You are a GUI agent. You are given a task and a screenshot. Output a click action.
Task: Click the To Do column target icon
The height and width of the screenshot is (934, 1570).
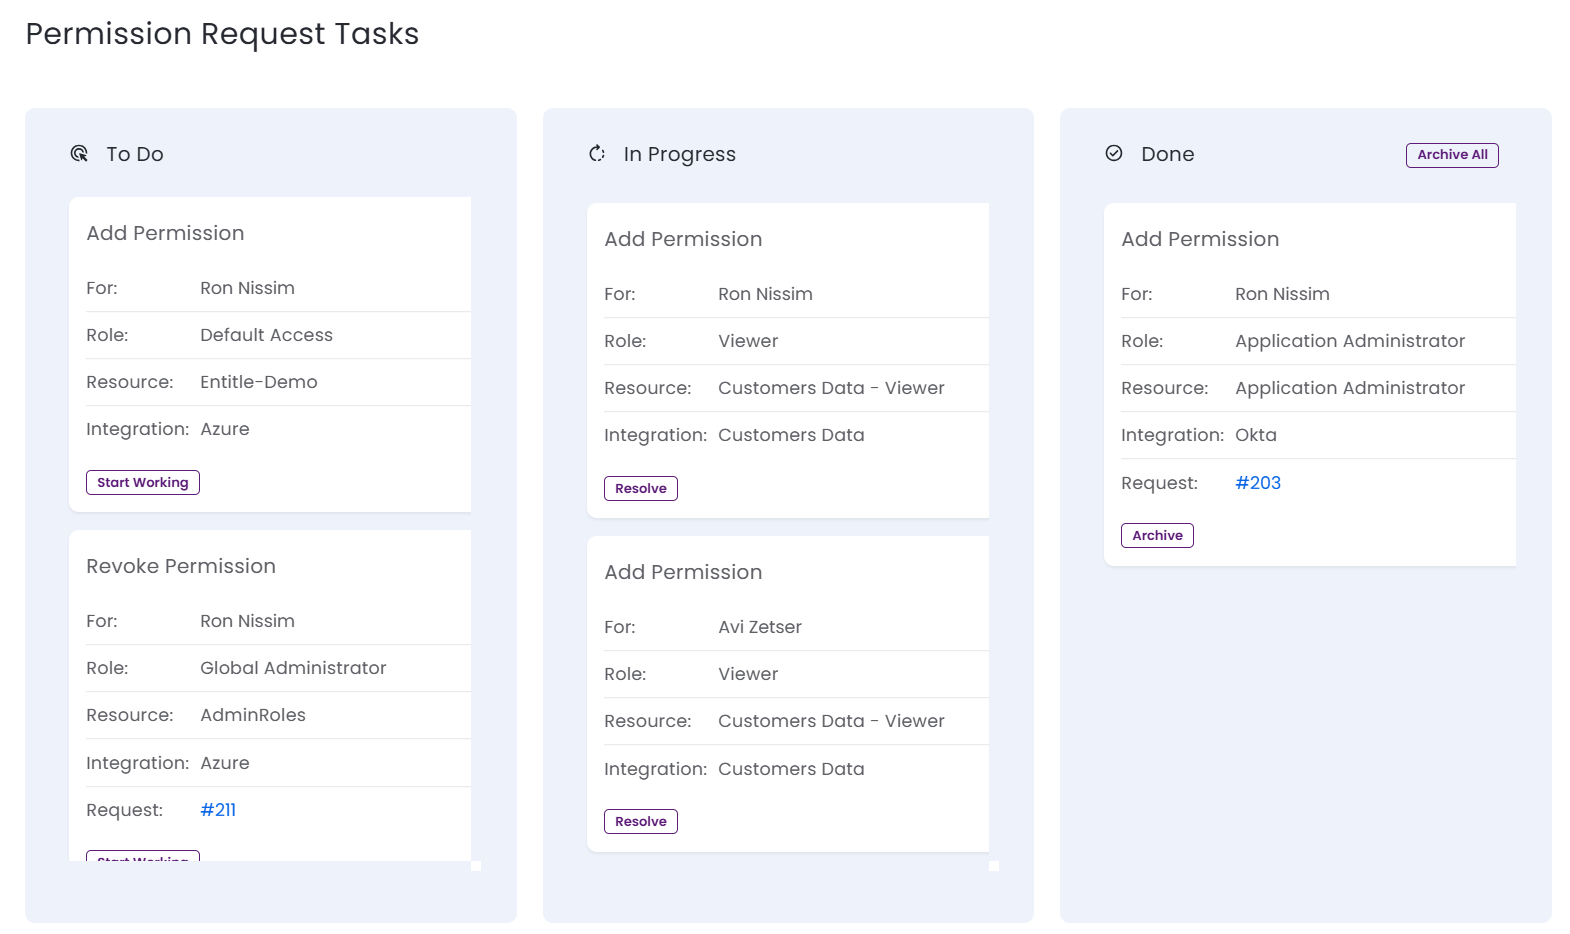click(79, 153)
